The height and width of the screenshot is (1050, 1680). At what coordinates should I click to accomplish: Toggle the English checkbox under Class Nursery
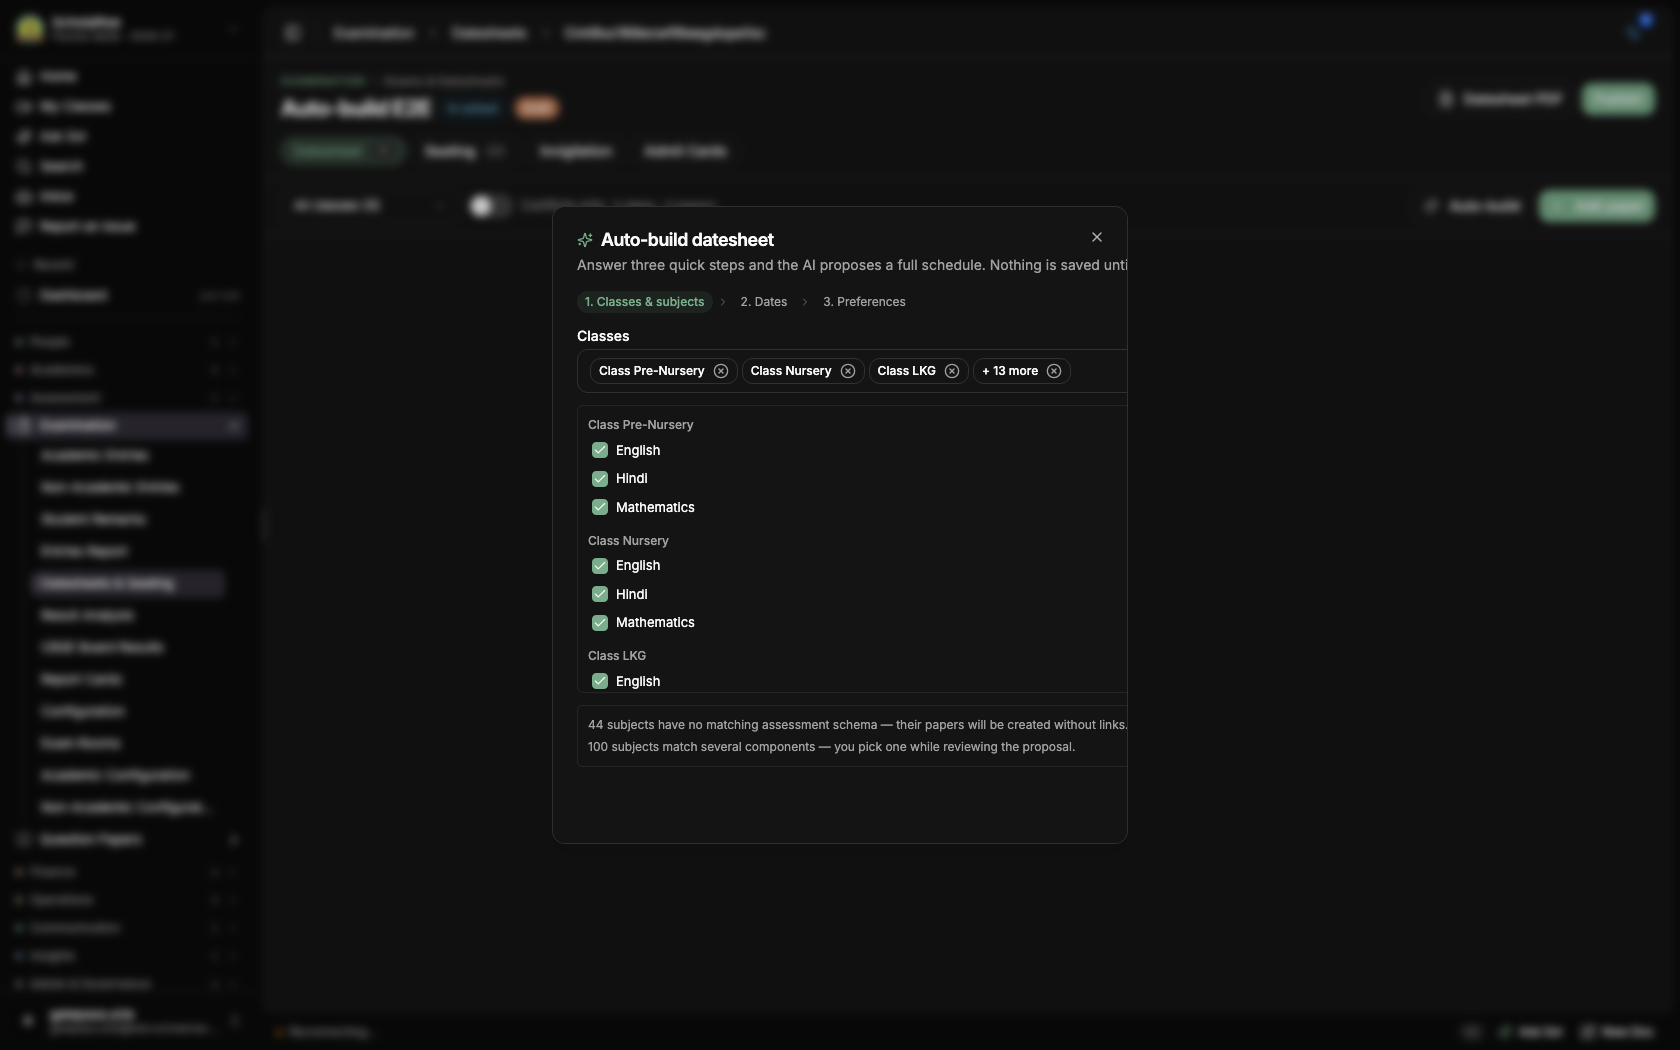[x=600, y=566]
